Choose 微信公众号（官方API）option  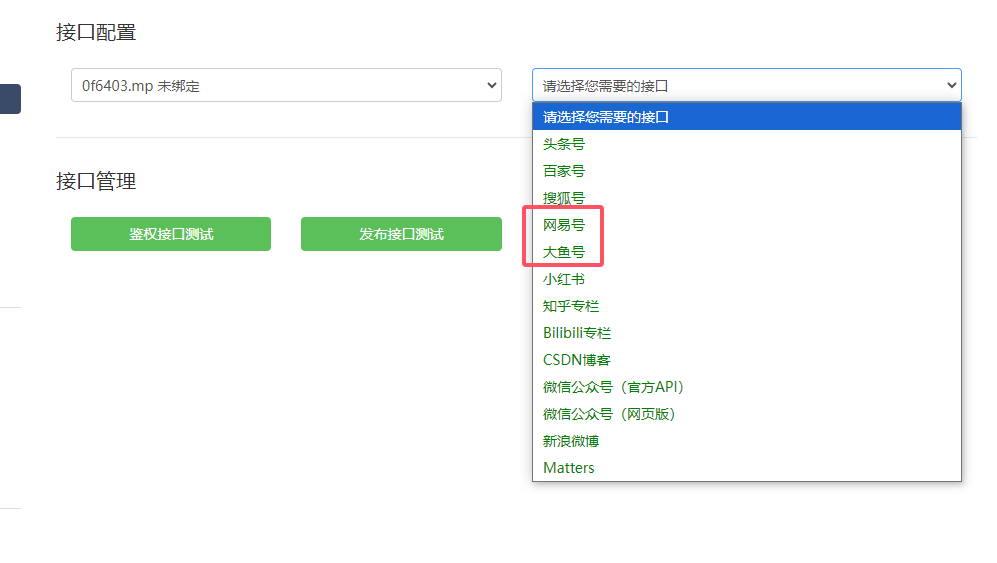click(613, 387)
